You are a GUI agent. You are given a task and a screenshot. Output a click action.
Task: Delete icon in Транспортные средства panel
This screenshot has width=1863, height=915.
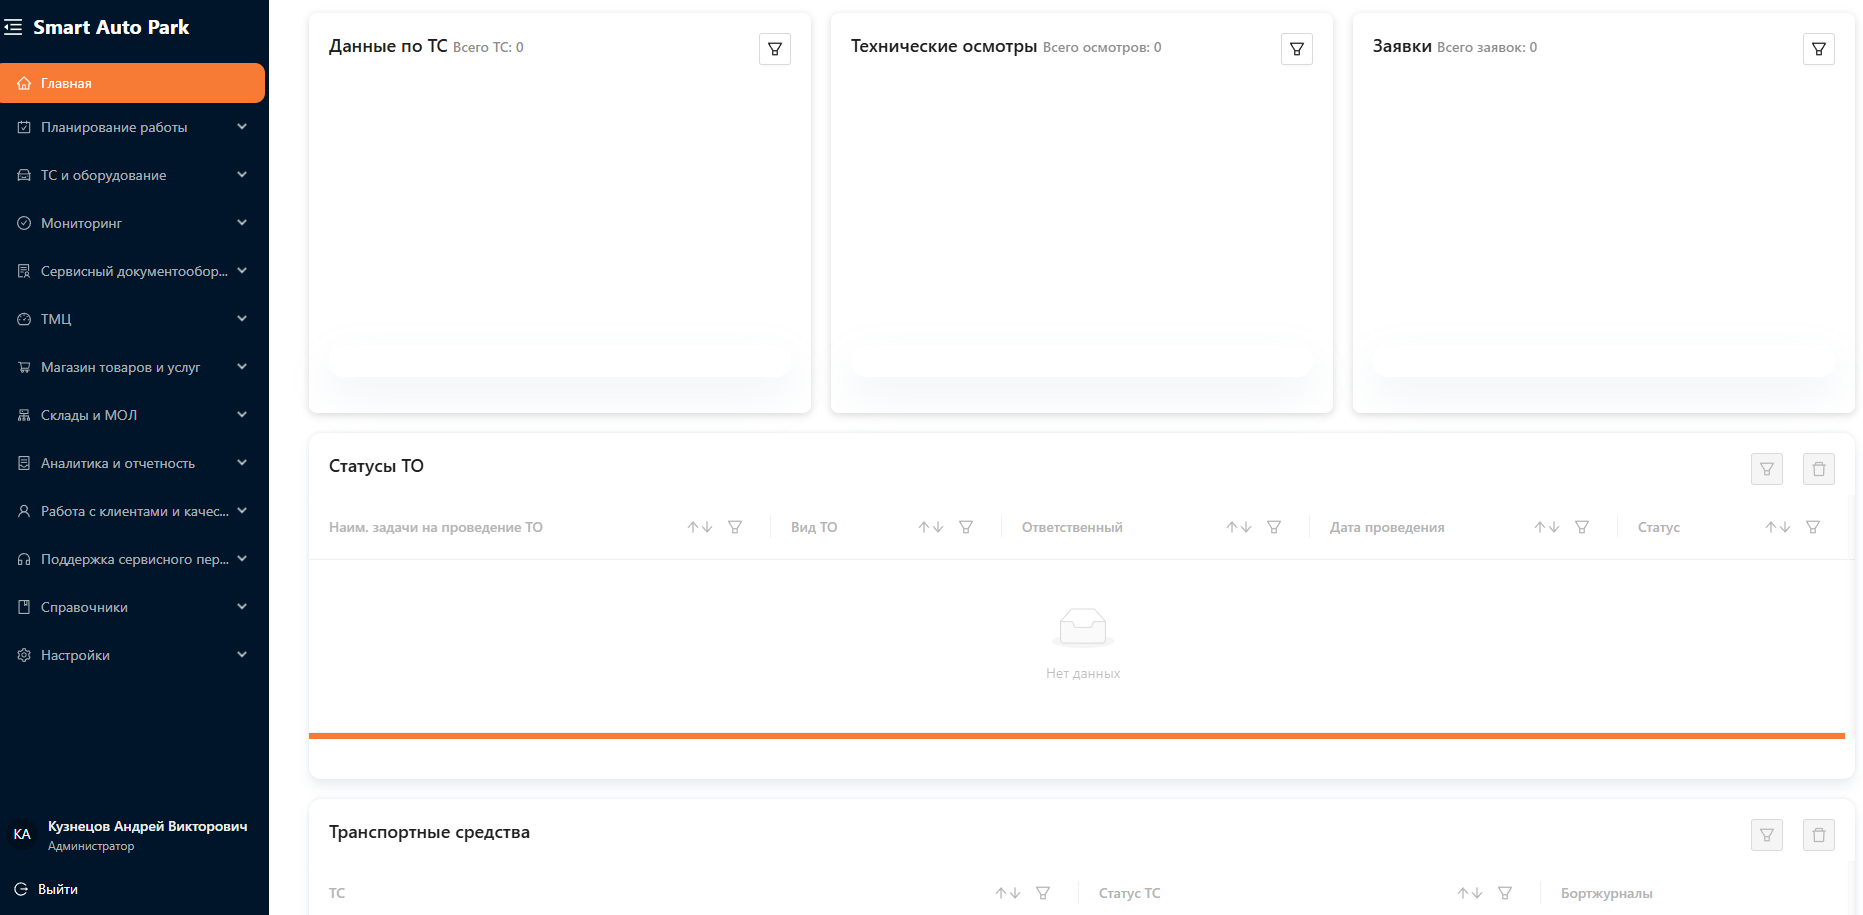(x=1818, y=835)
